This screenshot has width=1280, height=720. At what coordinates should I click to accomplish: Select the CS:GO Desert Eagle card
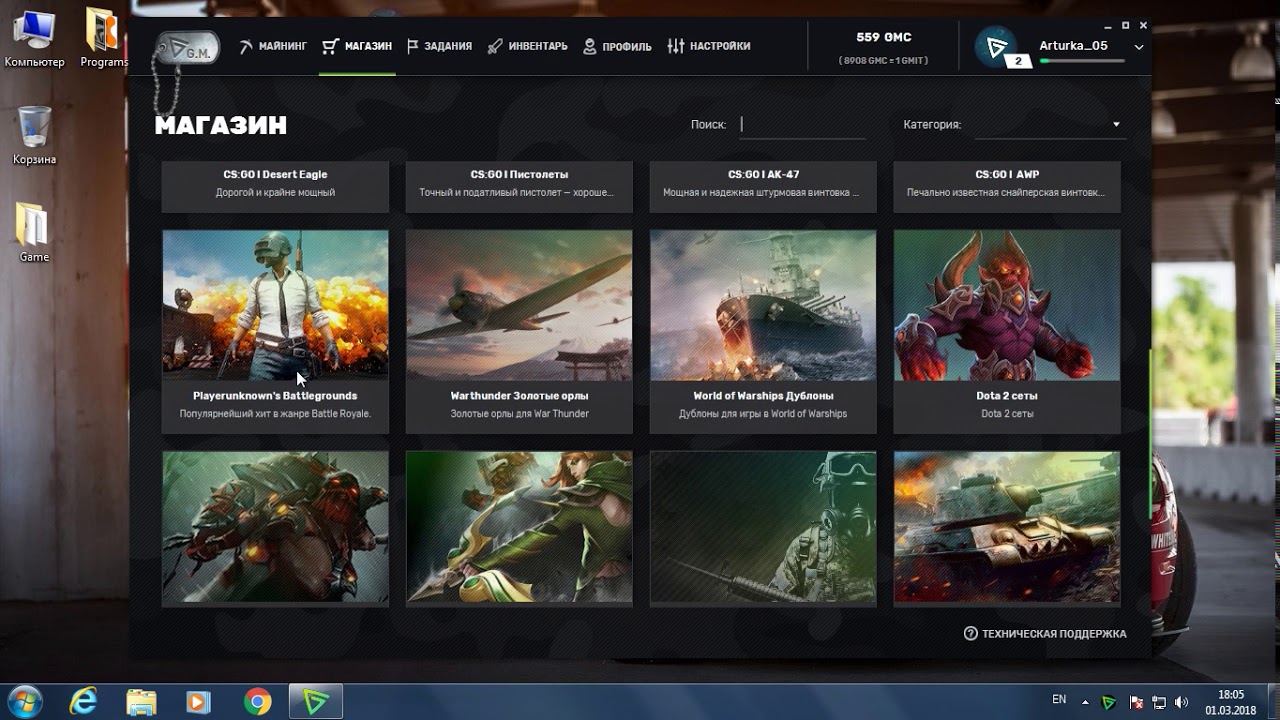point(275,186)
